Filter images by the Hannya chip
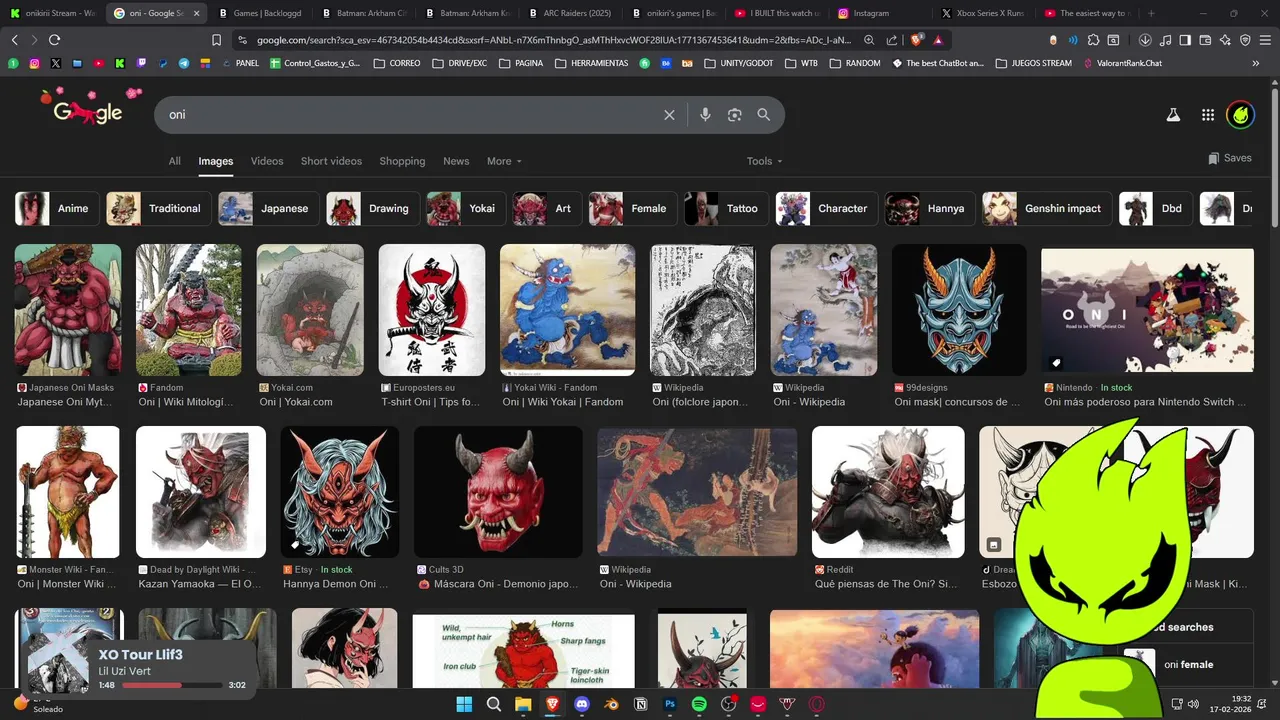This screenshot has height=720, width=1280. point(929,208)
